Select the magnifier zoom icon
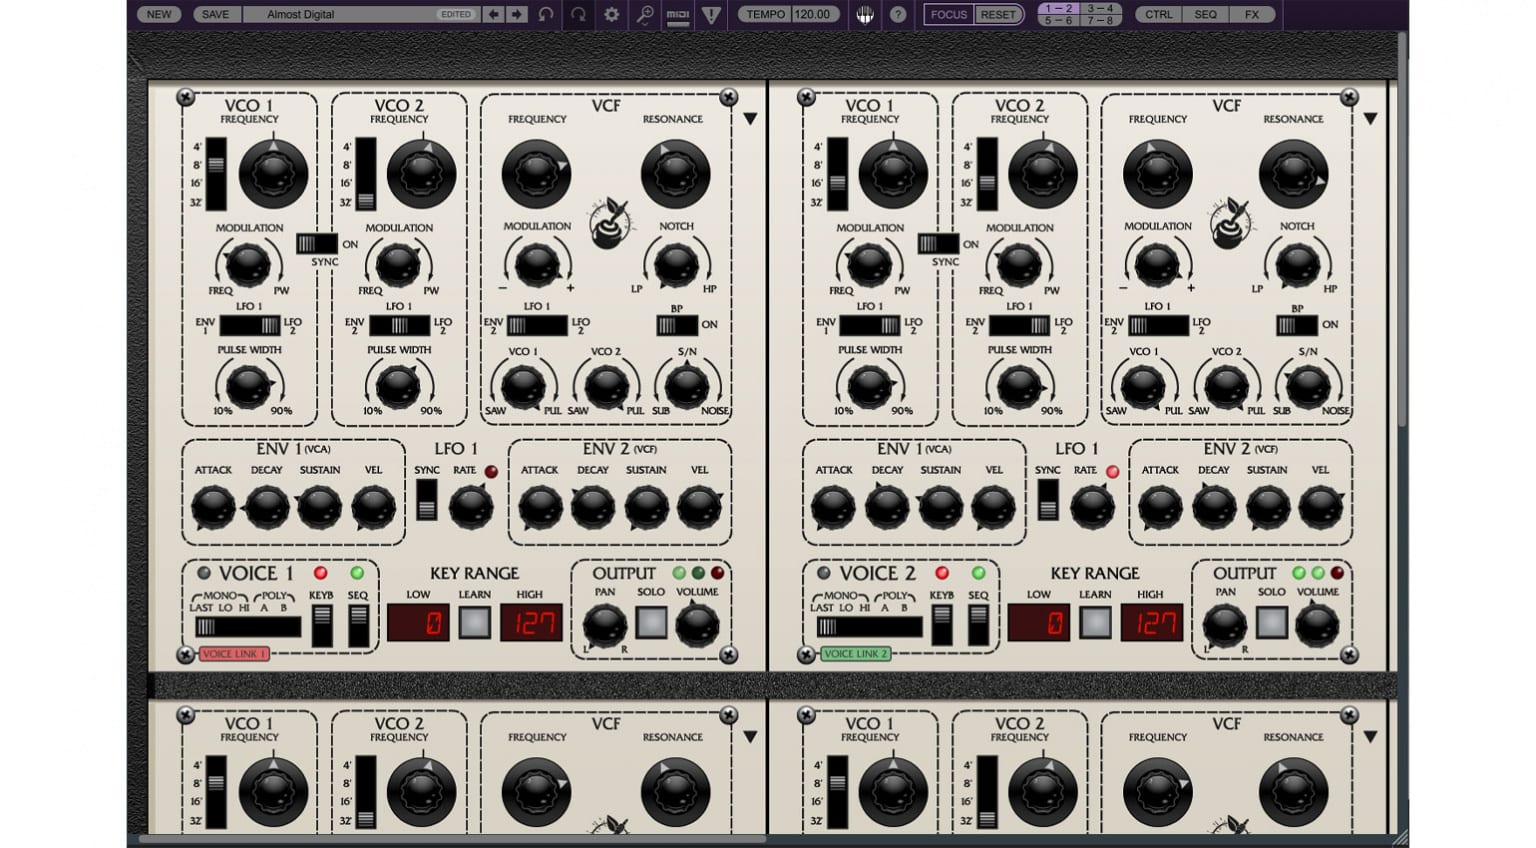Image resolution: width=1536 pixels, height=848 pixels. [x=645, y=14]
